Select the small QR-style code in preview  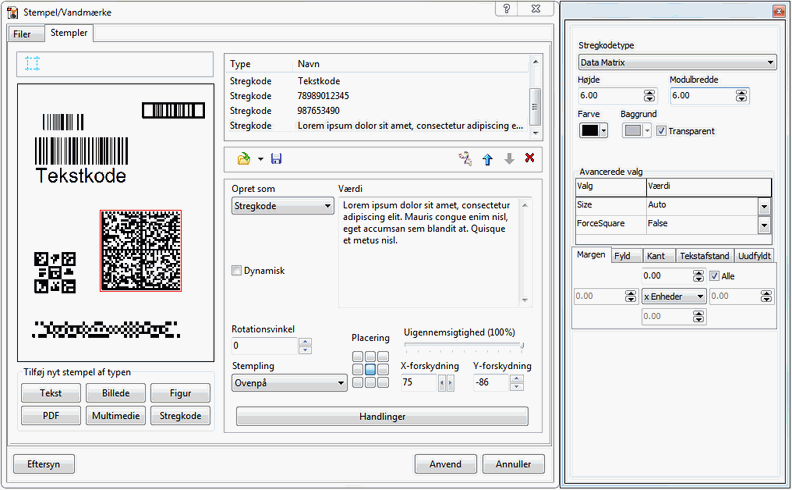coord(55,273)
